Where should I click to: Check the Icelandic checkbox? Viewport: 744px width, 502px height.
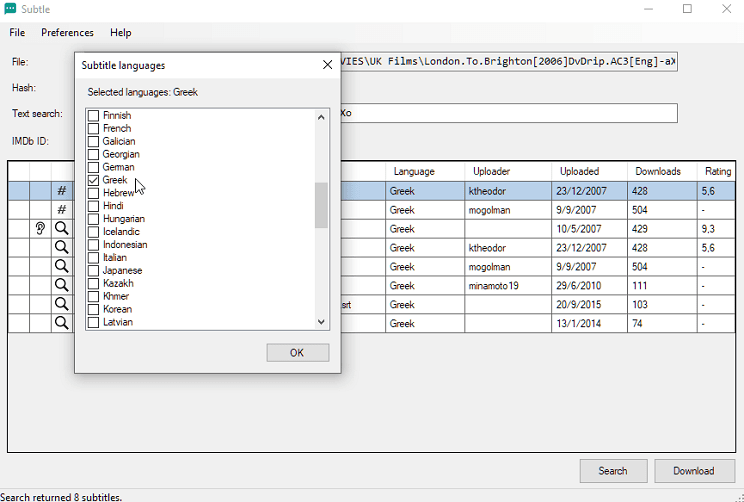point(93,232)
